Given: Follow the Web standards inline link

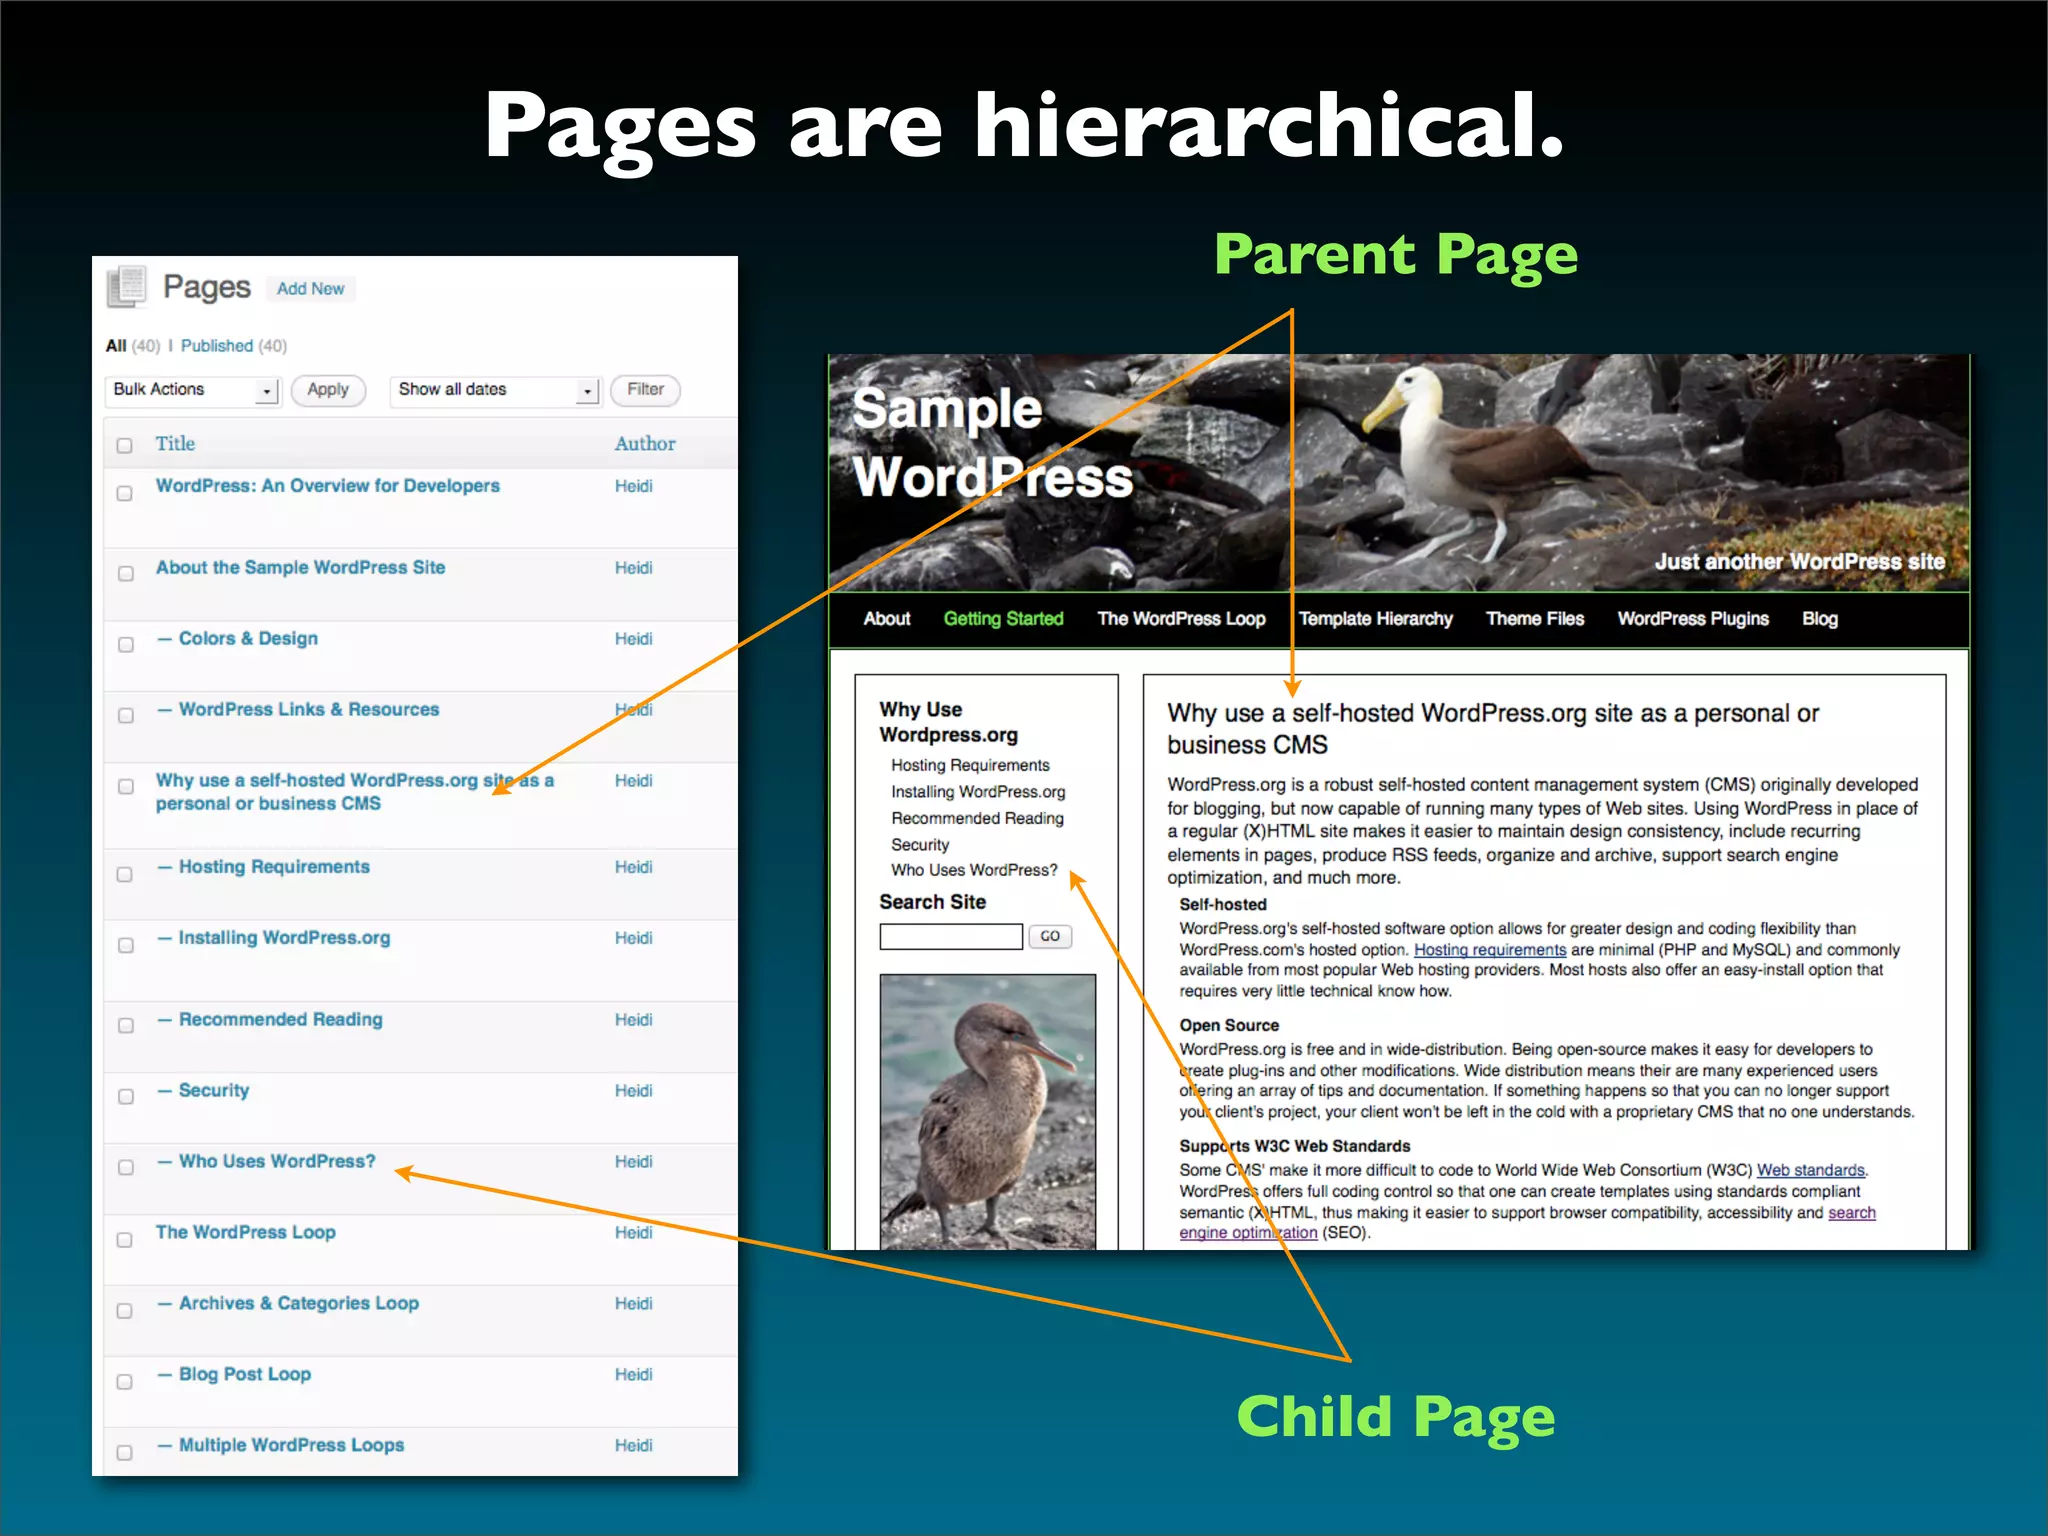Looking at the screenshot, I should pos(1811,1170).
